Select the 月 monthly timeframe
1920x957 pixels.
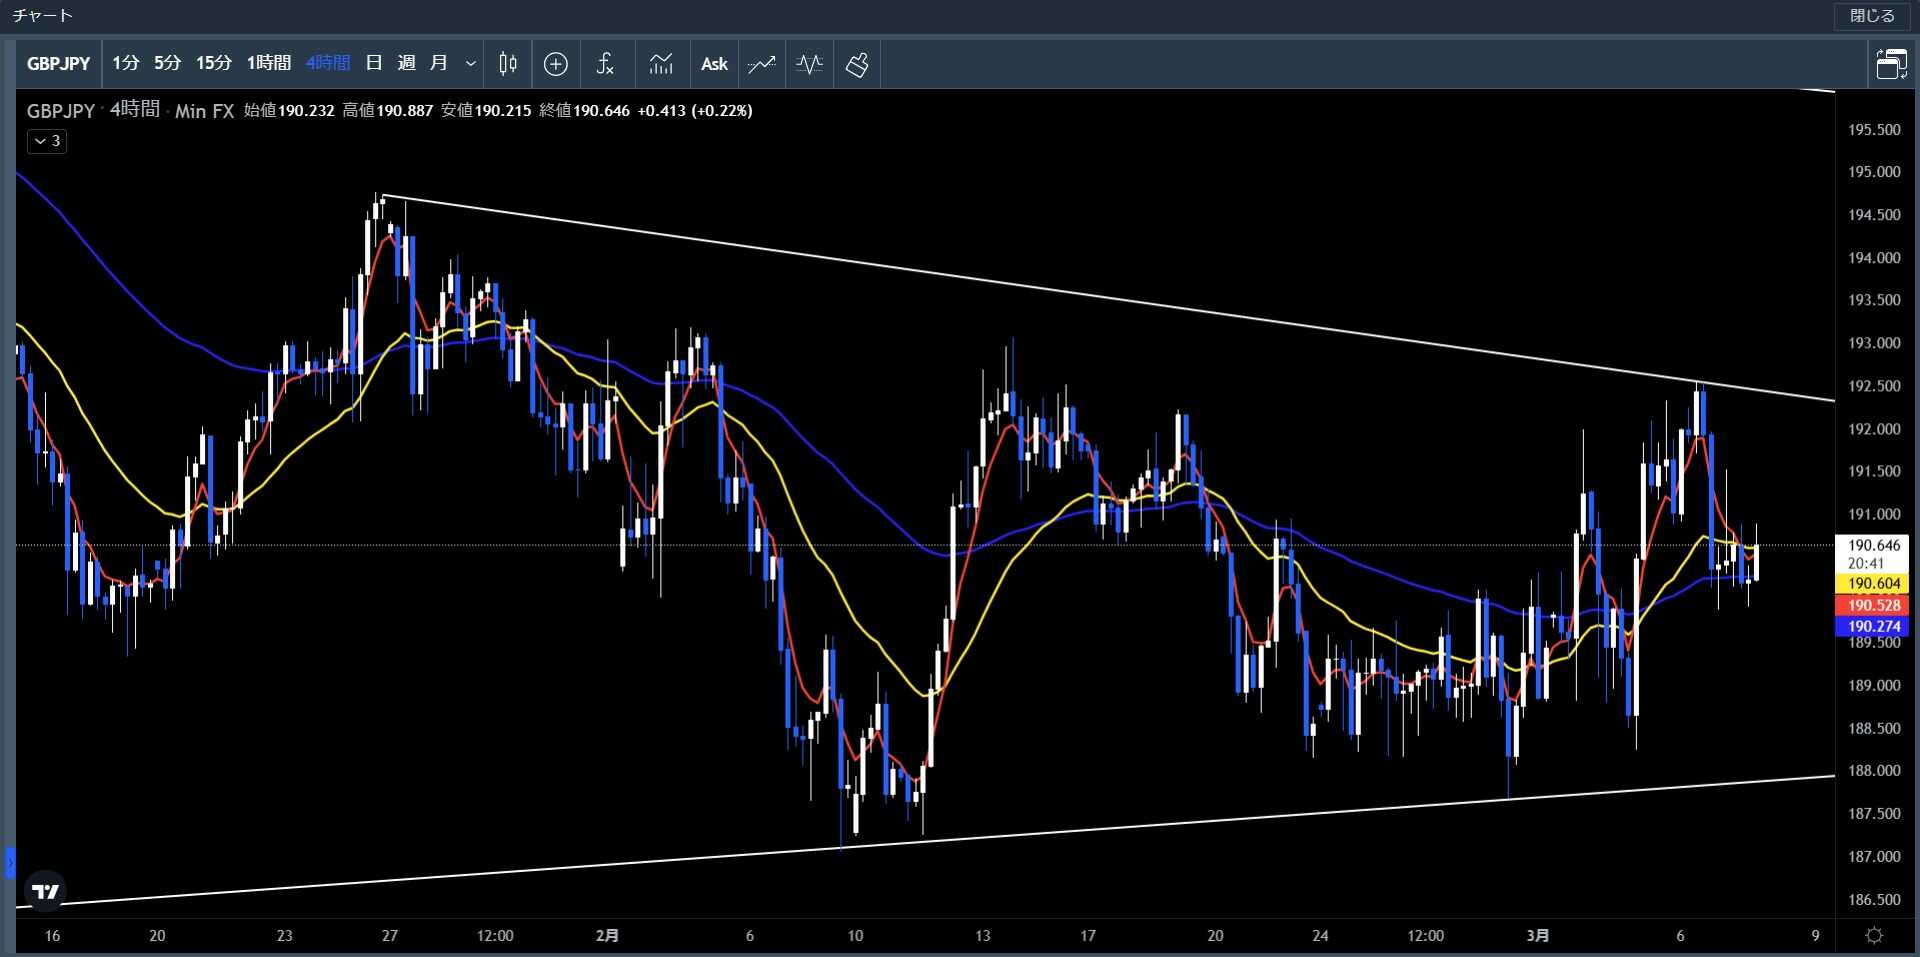pos(438,64)
